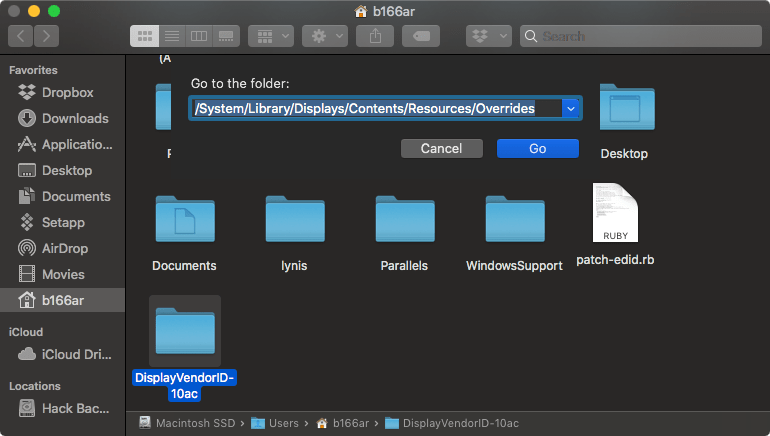Viewport: 770px width, 436px height.
Task: Select the patch-edid.rb Ruby file
Action: 615,224
